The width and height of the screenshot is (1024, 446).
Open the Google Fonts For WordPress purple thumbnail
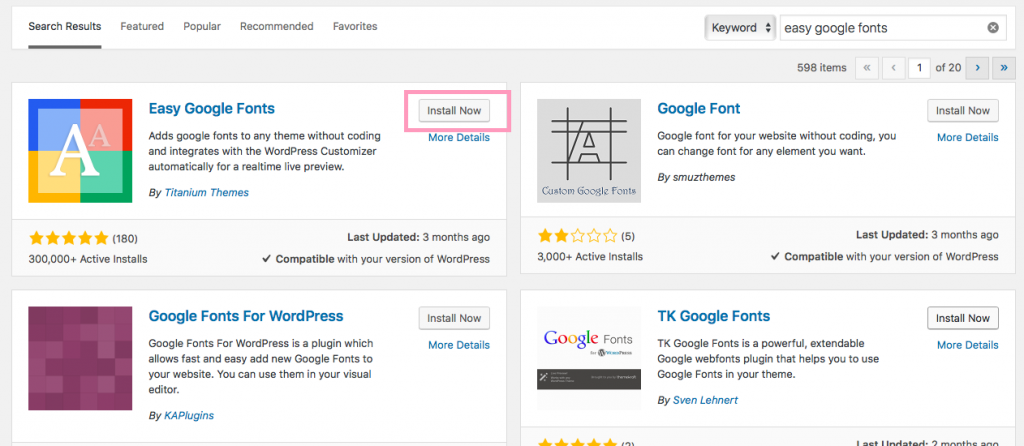[x=80, y=358]
